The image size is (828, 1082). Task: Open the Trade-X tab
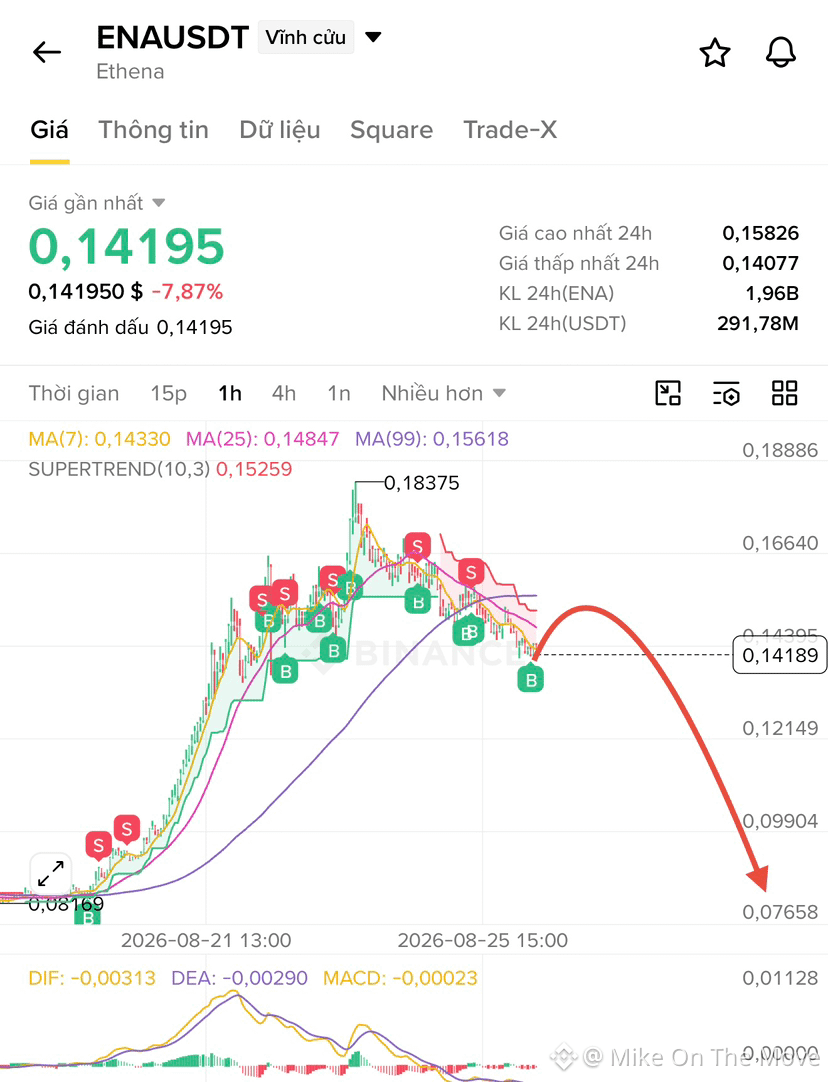tap(510, 130)
